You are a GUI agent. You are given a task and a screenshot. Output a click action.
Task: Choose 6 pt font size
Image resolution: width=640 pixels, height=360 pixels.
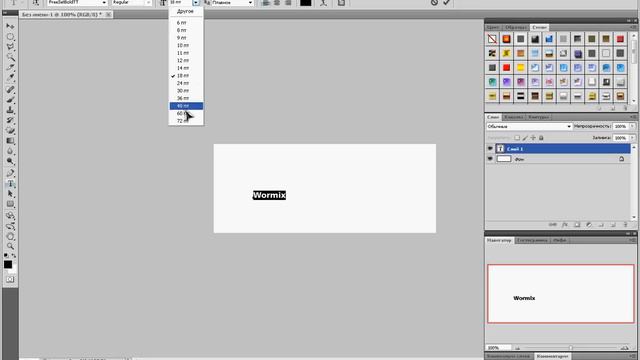pos(186,22)
